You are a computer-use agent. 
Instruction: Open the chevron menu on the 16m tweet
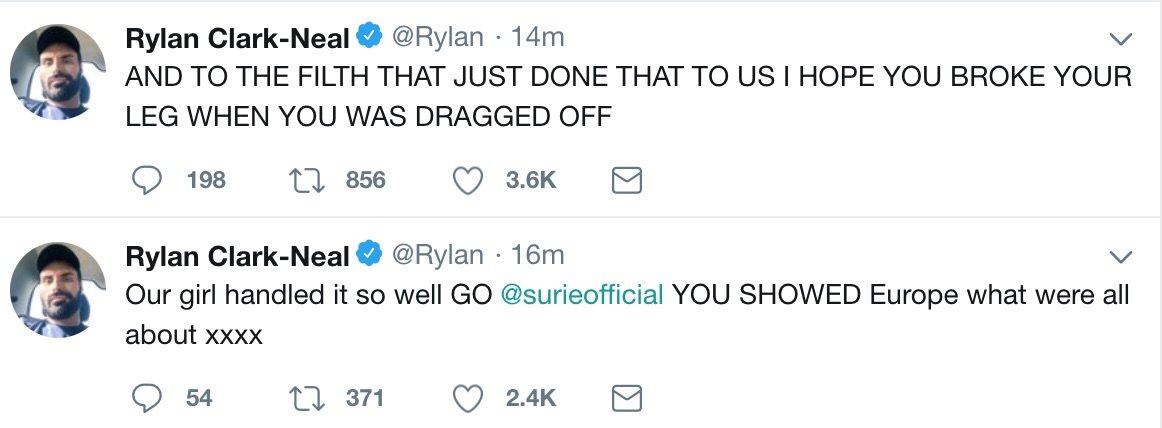tap(1121, 257)
